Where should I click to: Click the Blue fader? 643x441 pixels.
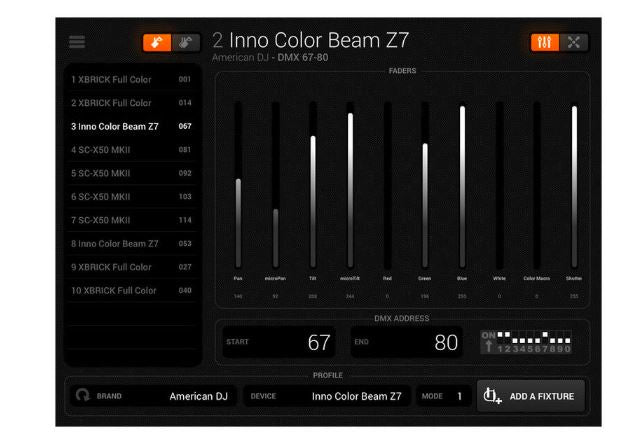[462, 185]
